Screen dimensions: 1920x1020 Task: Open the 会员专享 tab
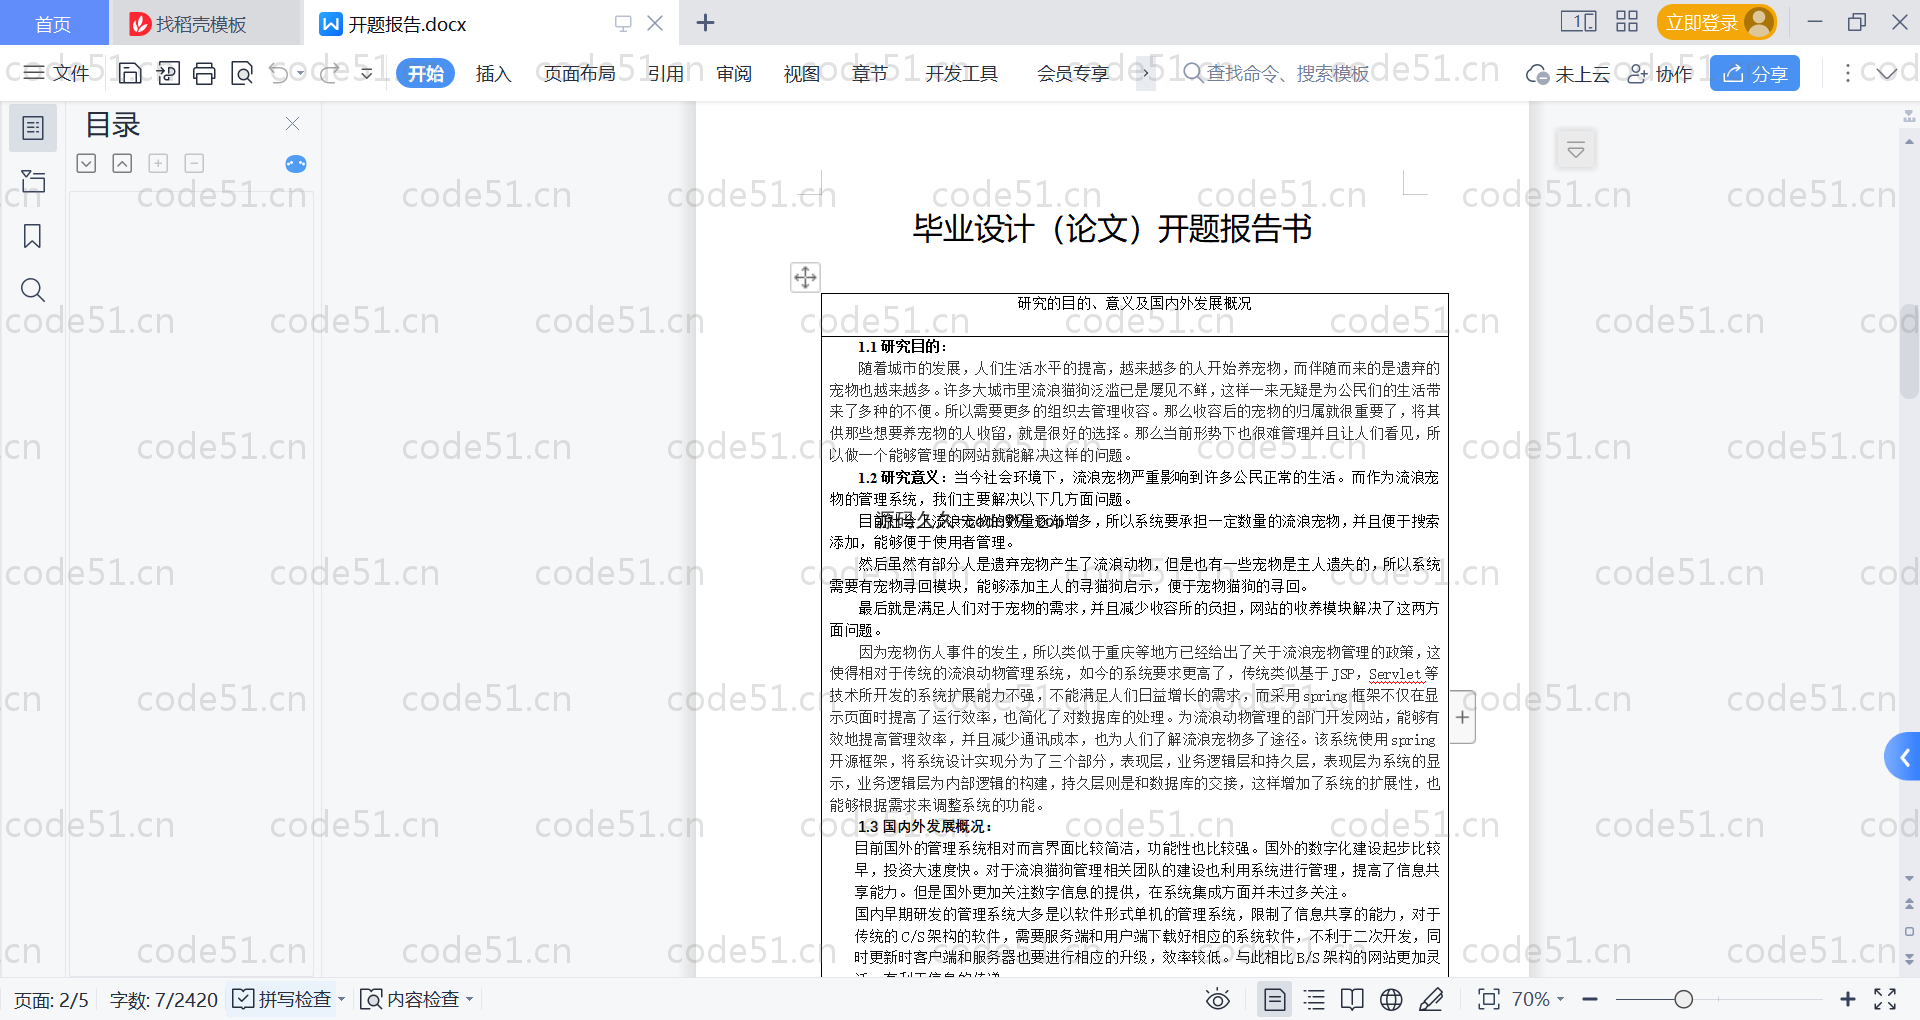coord(1073,73)
